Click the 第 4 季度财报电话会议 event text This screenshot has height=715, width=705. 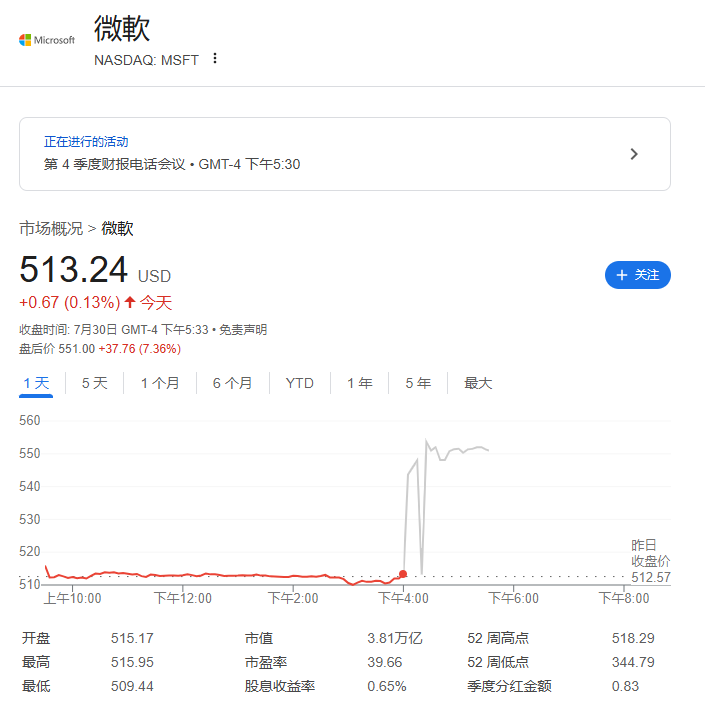pos(114,164)
